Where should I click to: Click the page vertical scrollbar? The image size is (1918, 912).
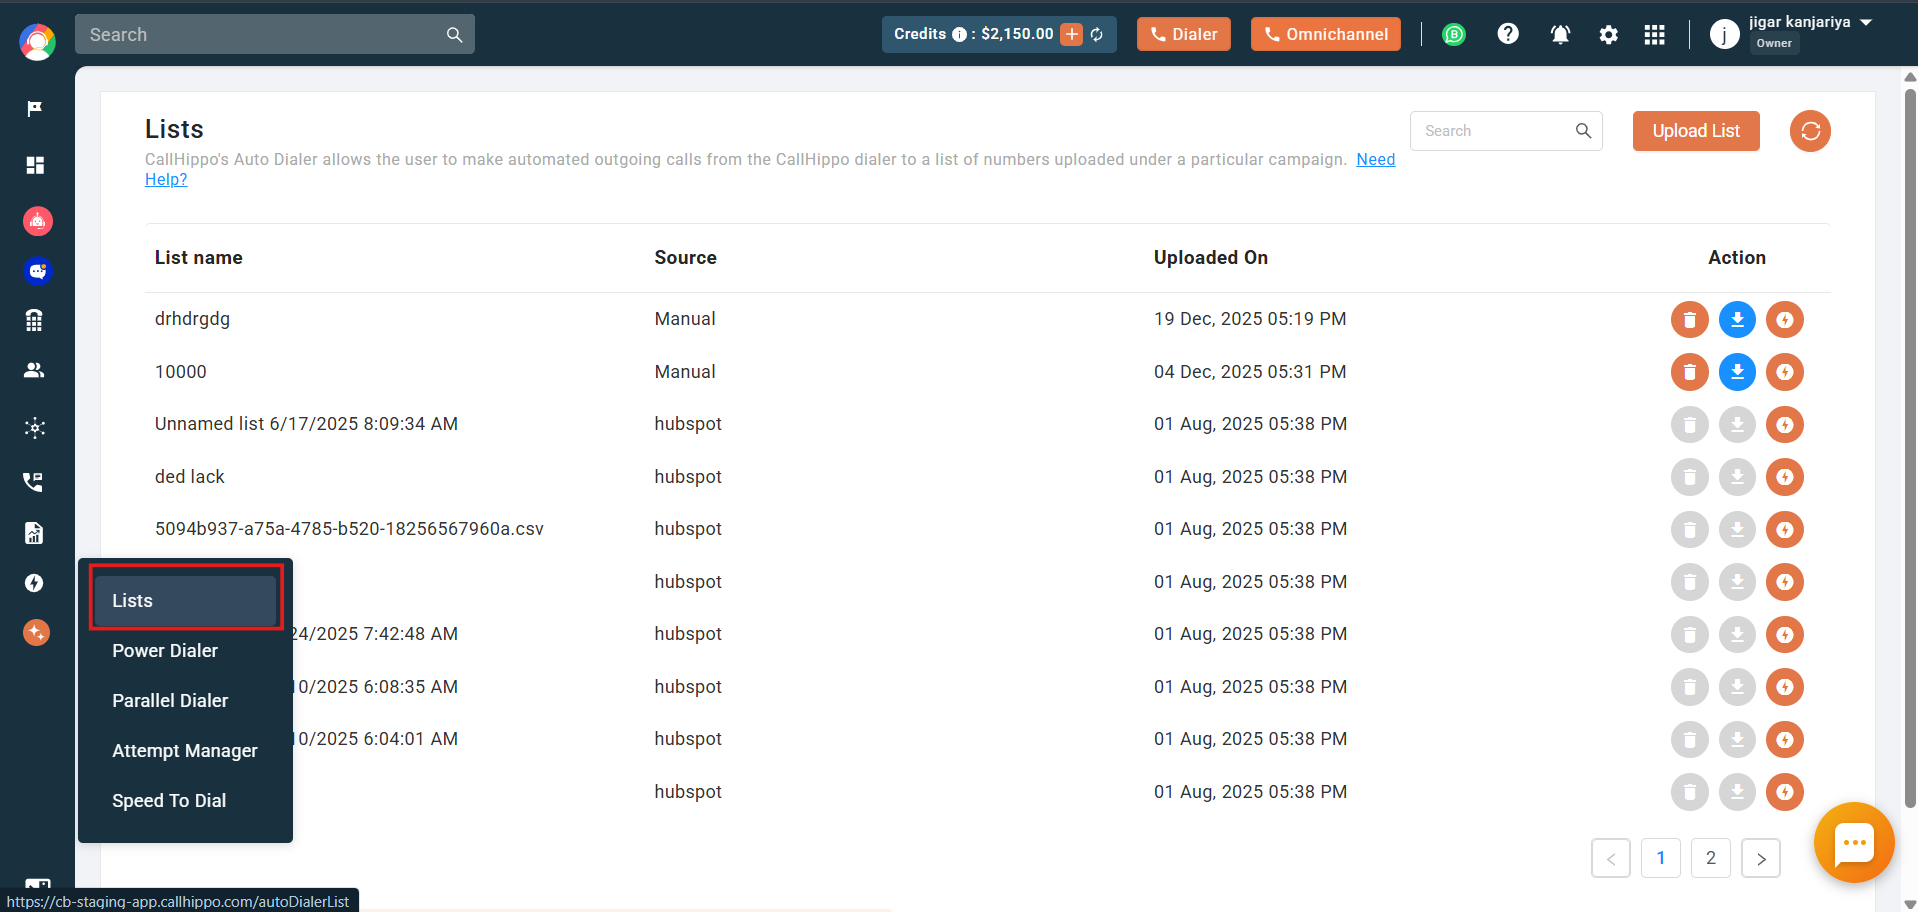pyautogui.click(x=1910, y=448)
